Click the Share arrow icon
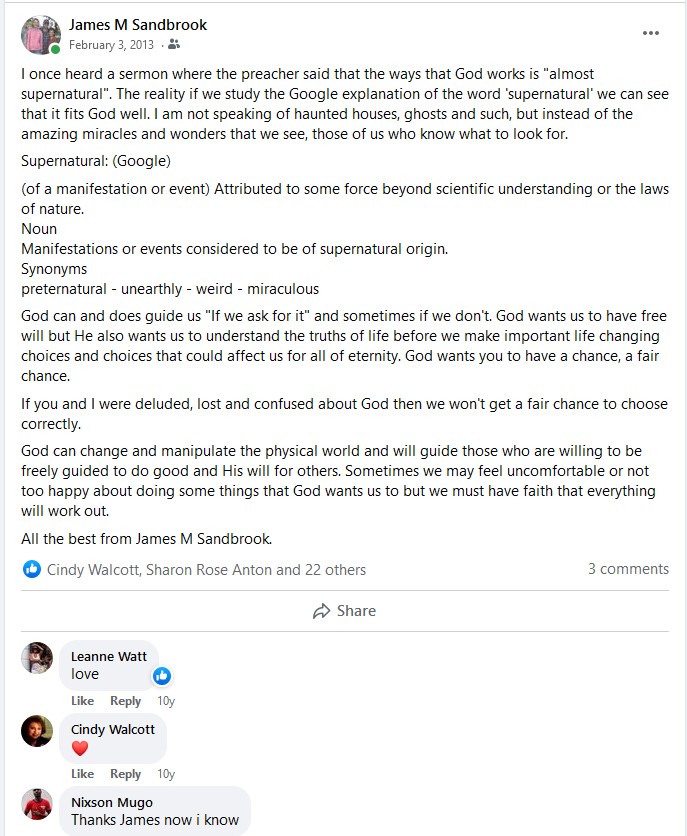The image size is (687, 836). tap(321, 611)
